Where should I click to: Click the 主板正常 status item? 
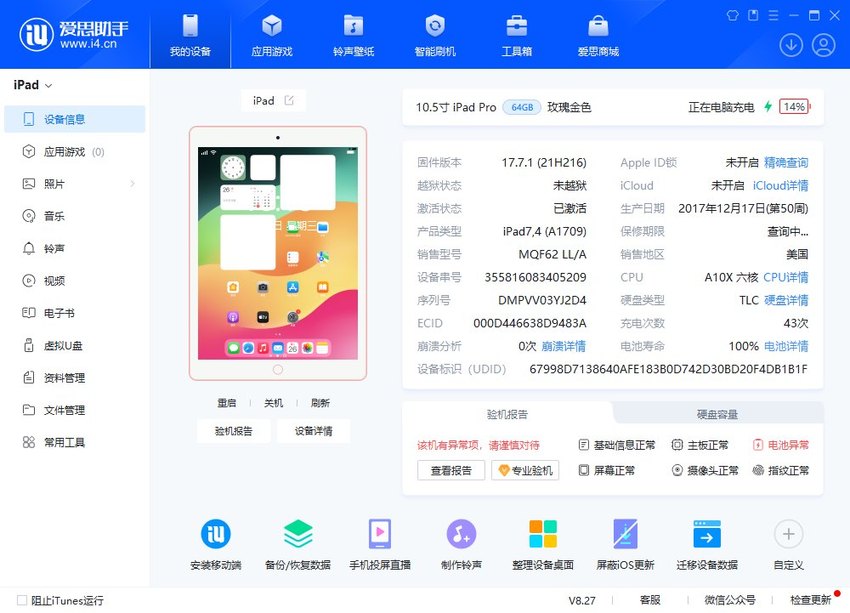point(700,445)
